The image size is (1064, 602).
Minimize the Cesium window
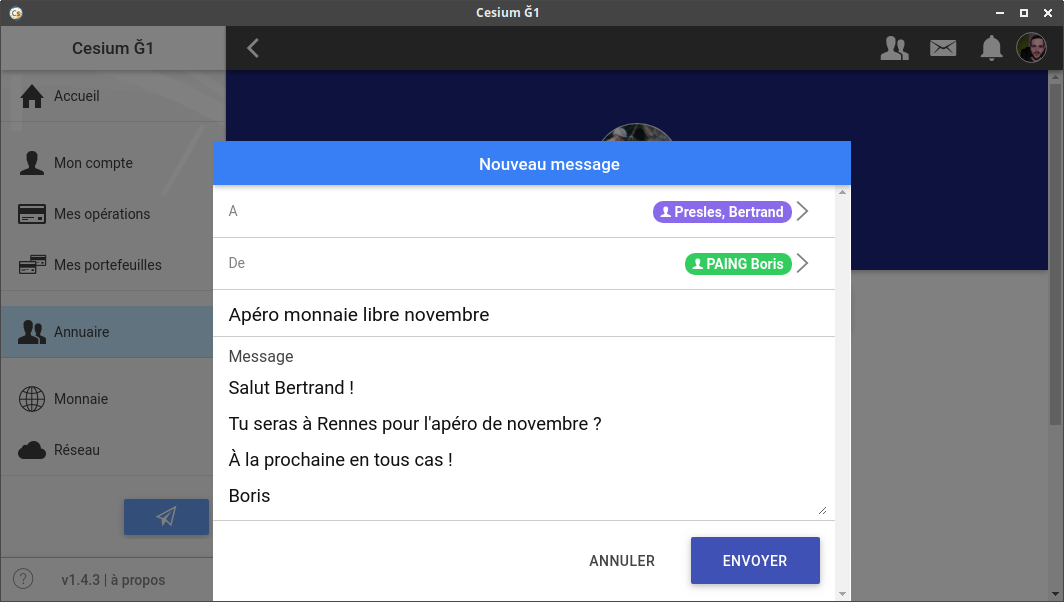[1000, 13]
